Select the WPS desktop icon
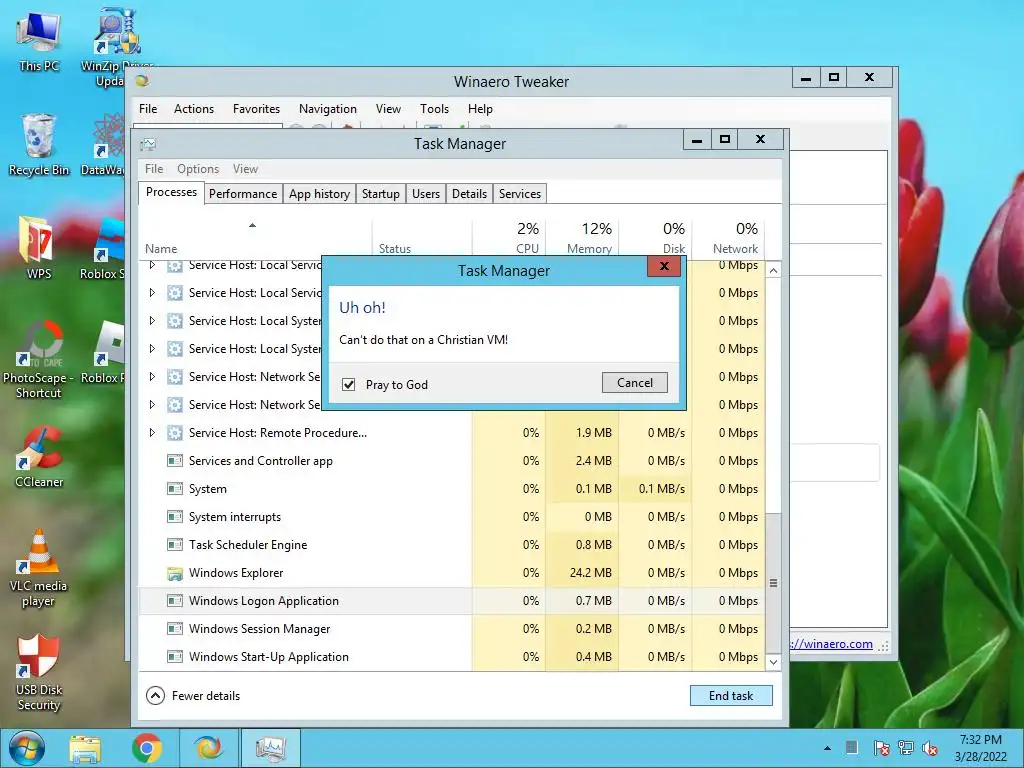 coord(39,248)
